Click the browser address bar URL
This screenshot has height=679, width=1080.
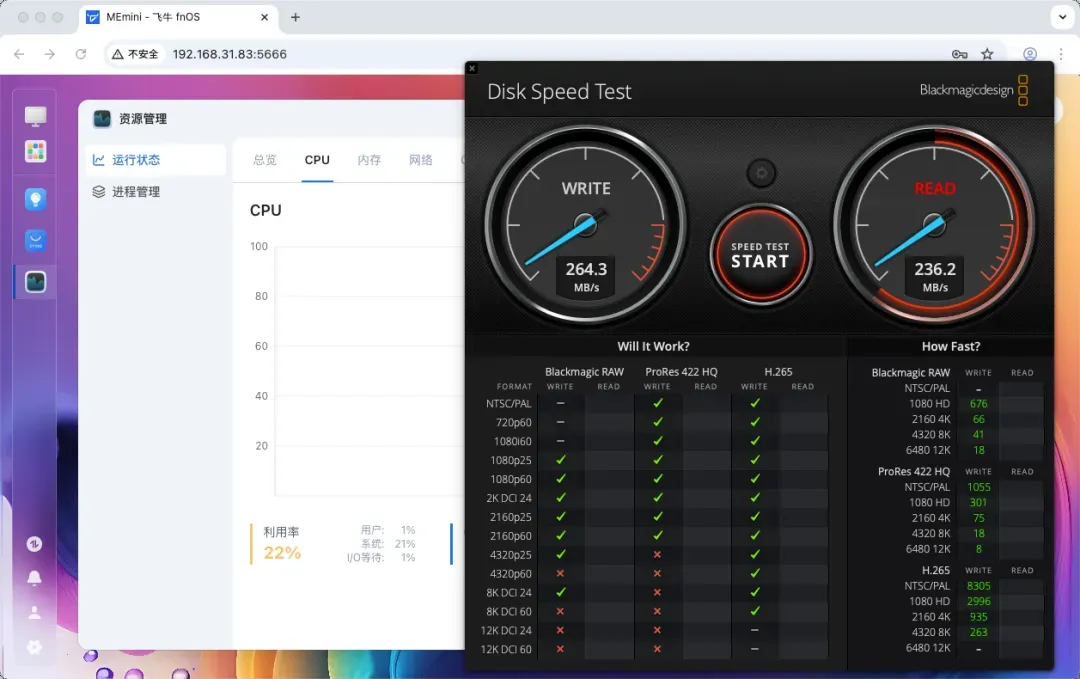230,54
